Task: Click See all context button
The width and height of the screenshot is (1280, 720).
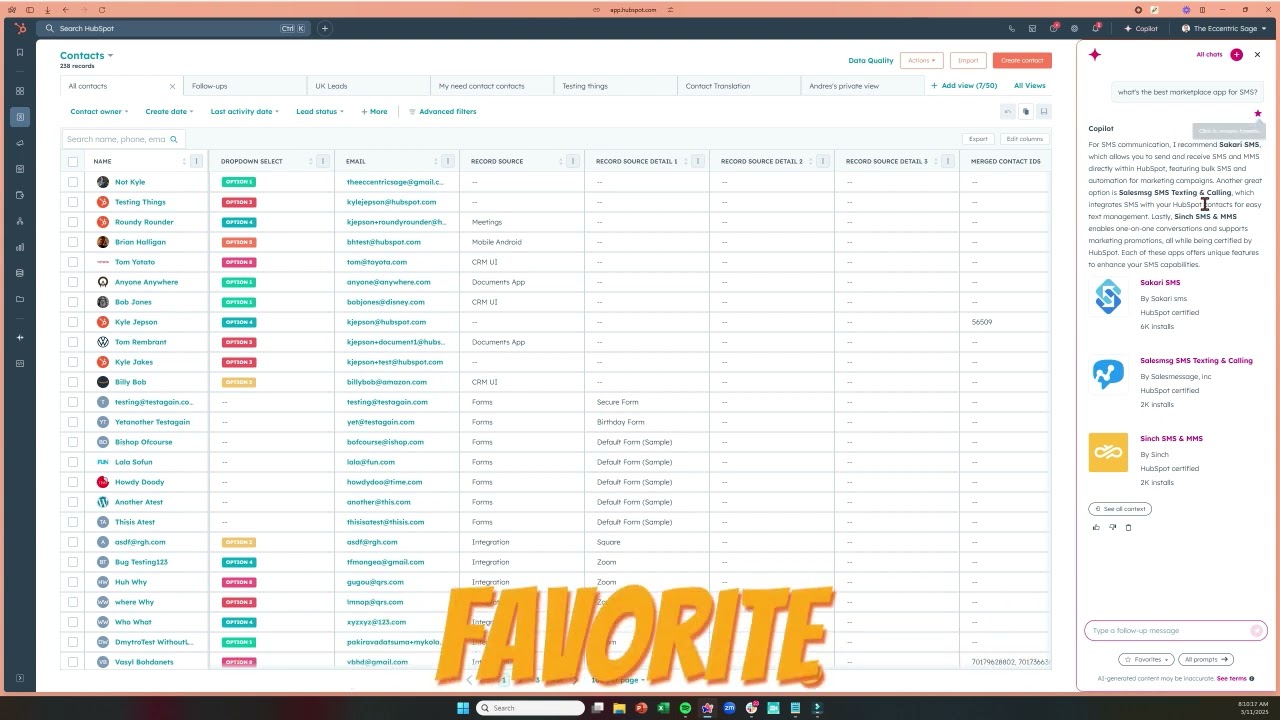Action: pyautogui.click(x=1120, y=509)
